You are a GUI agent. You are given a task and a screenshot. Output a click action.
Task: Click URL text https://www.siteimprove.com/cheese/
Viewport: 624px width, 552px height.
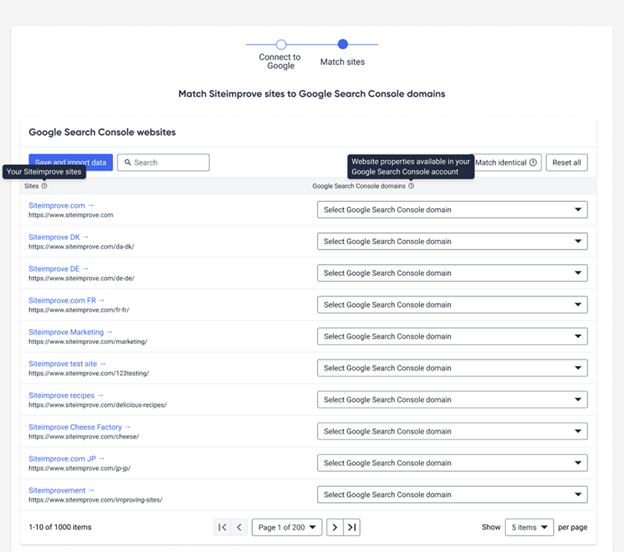click(x=84, y=437)
